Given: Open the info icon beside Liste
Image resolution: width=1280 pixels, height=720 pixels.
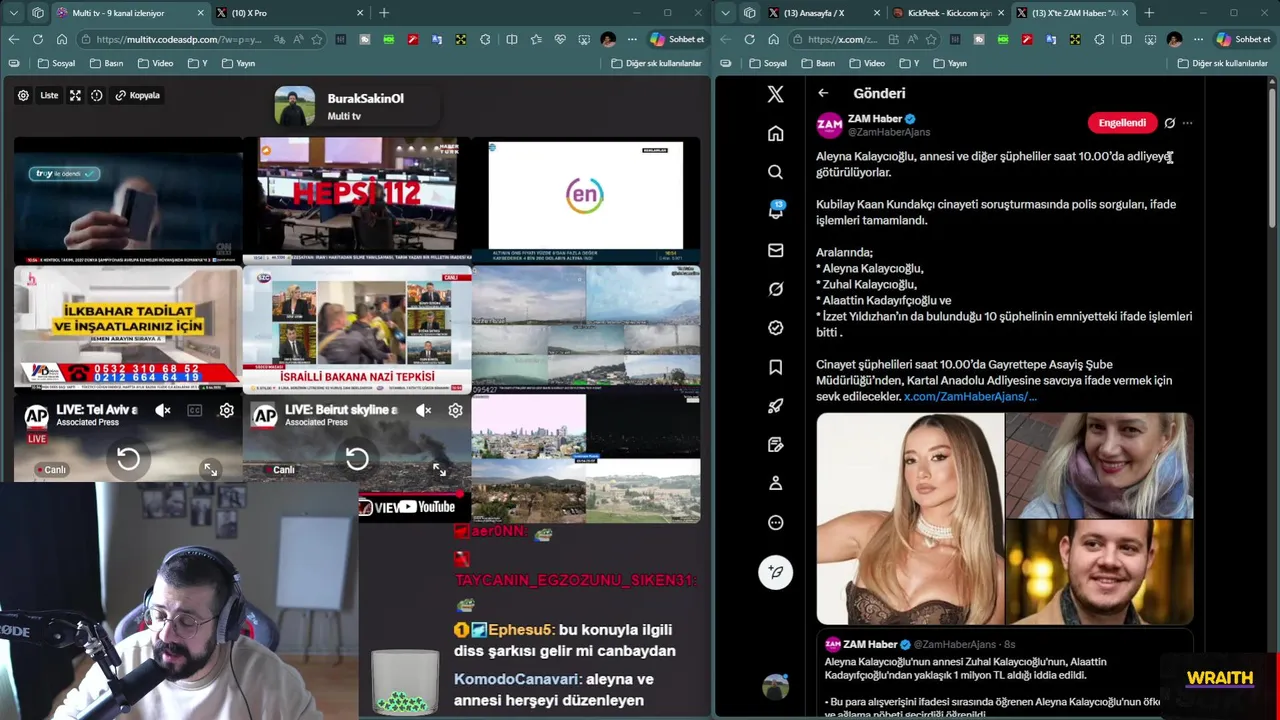Looking at the screenshot, I should (x=97, y=95).
